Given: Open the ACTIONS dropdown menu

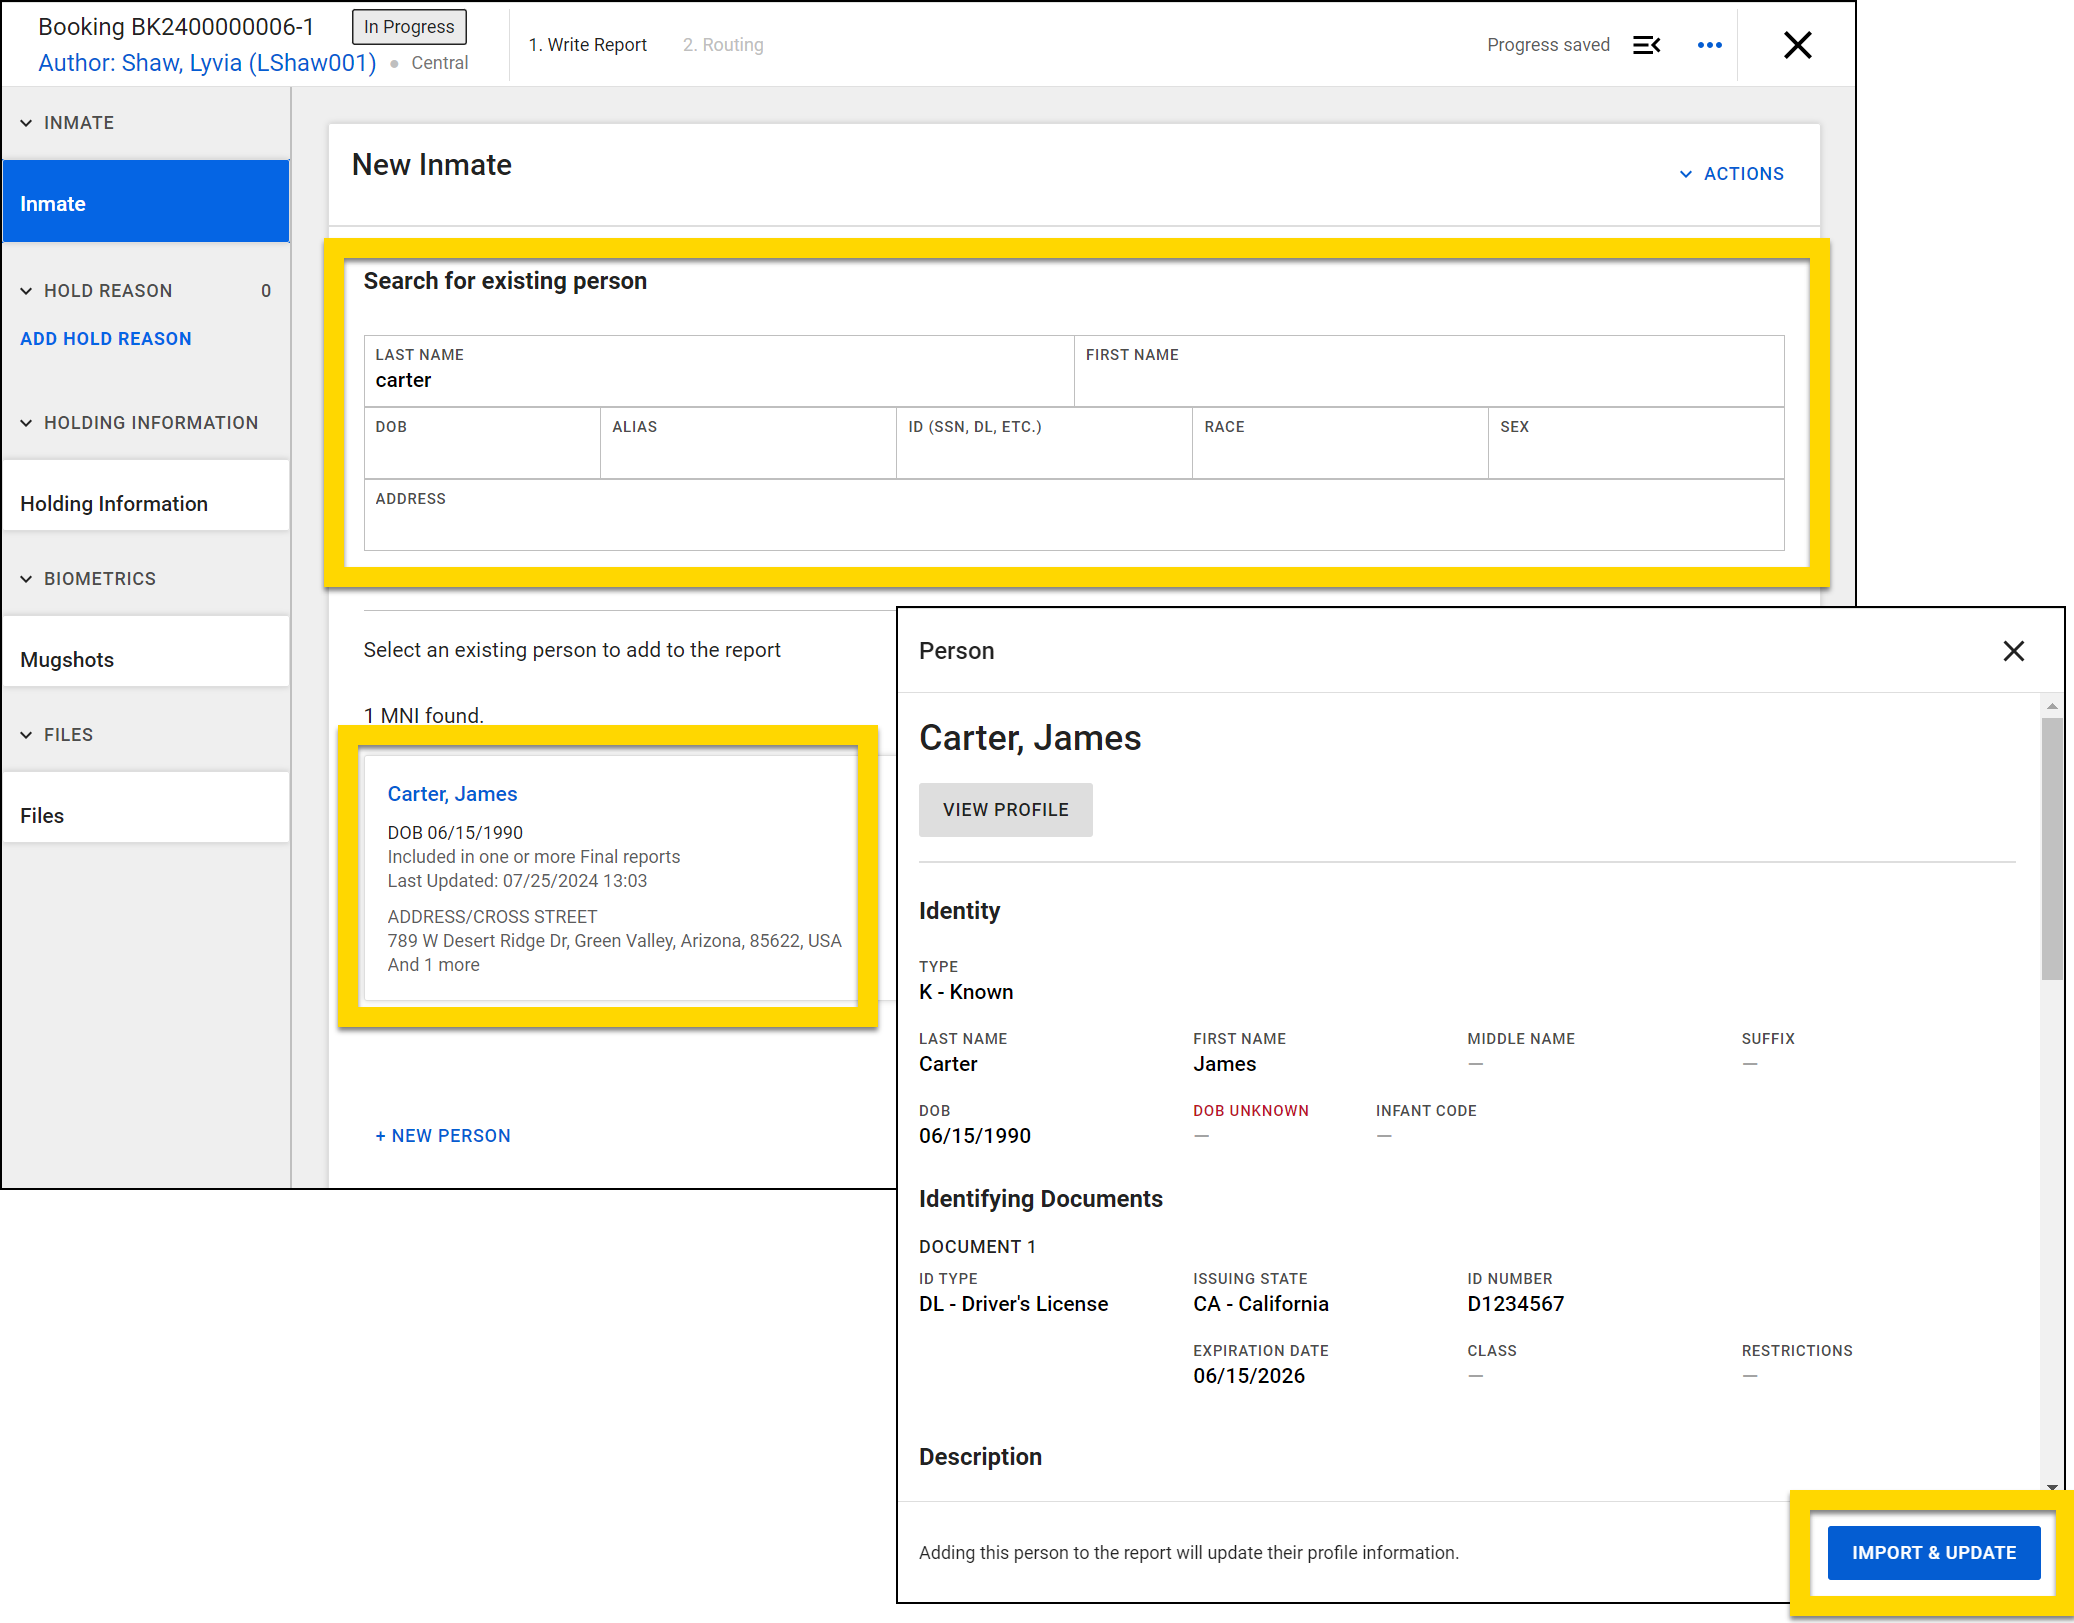Looking at the screenshot, I should 1732,173.
